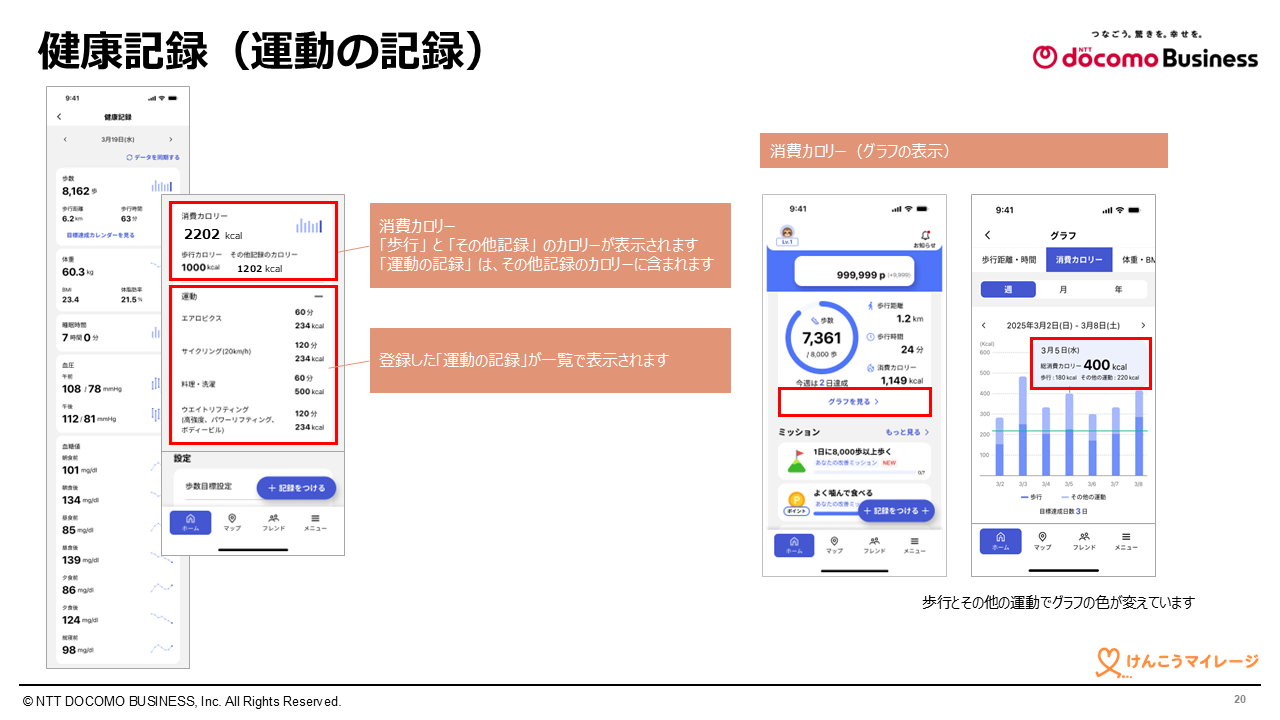Click the グラフを見る link
The image size is (1280, 720).
853,401
